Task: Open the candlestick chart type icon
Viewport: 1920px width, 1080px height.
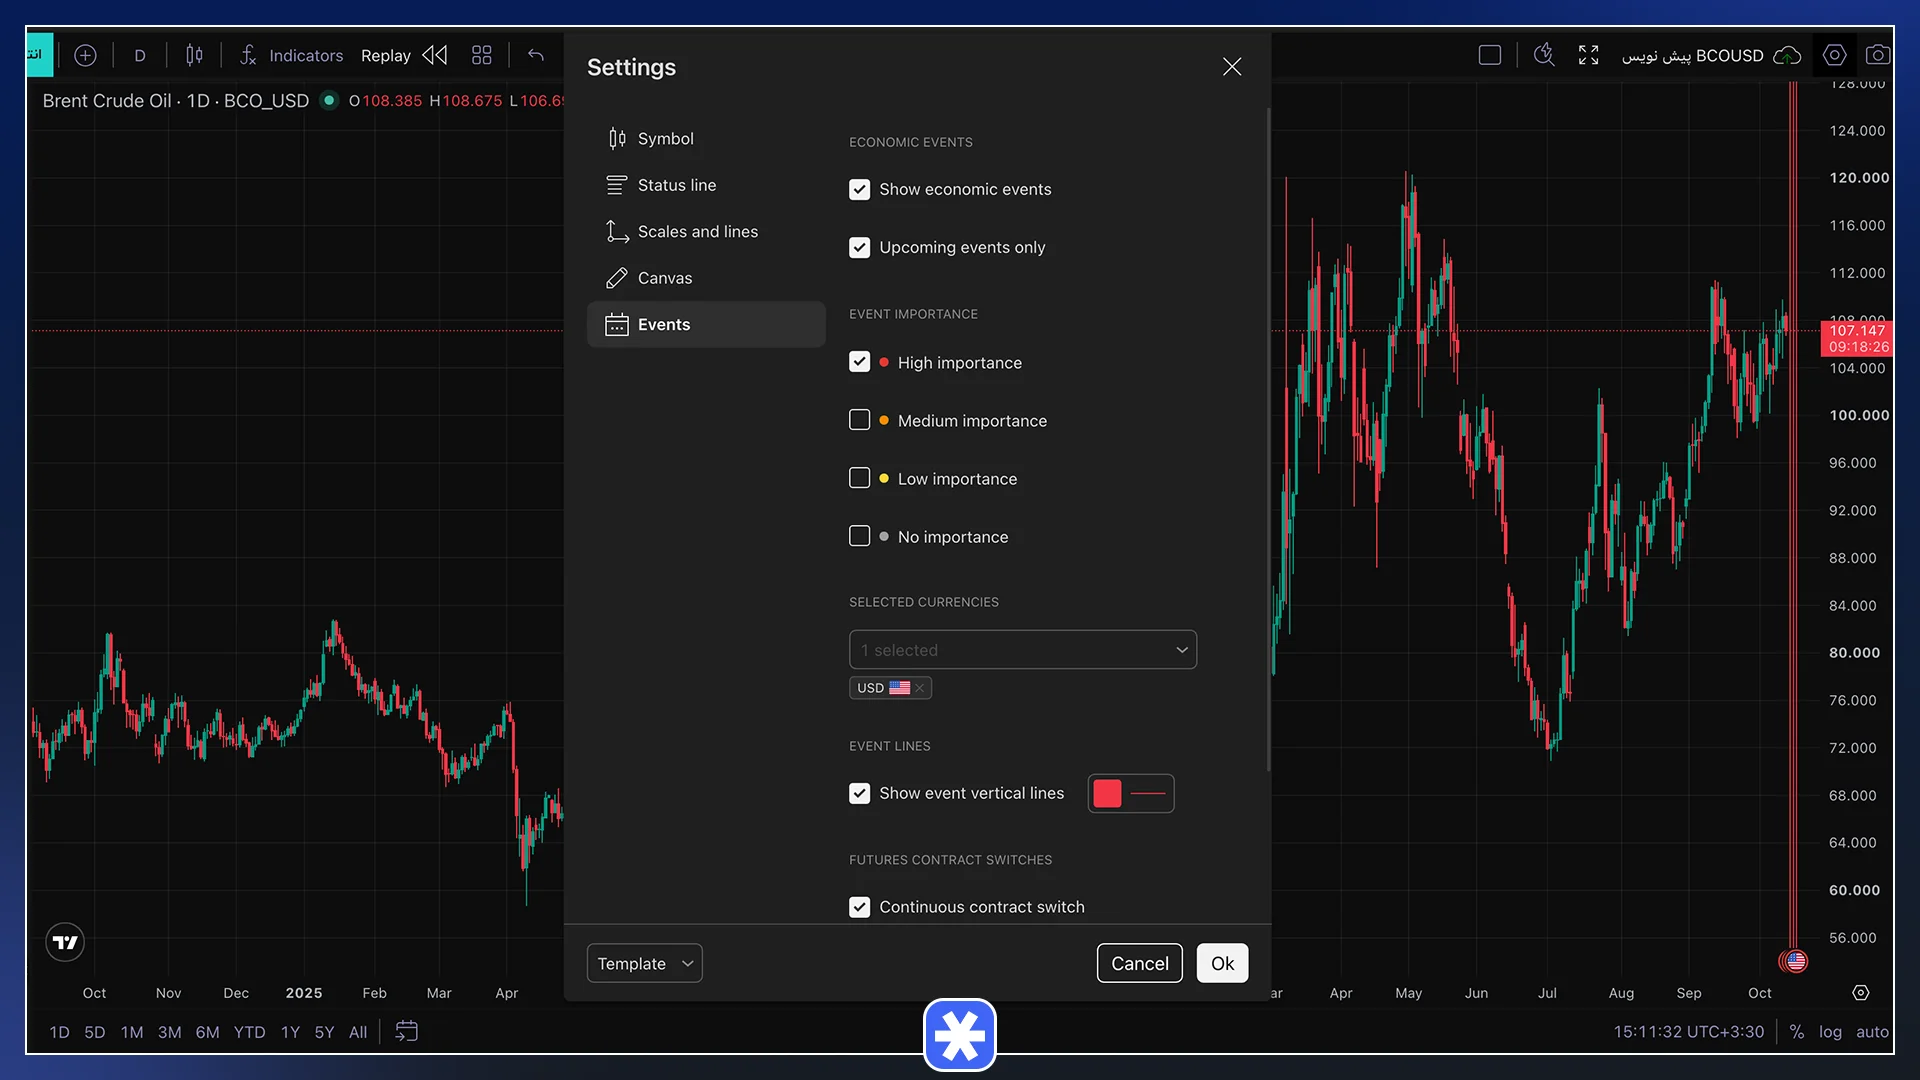Action: click(x=194, y=55)
